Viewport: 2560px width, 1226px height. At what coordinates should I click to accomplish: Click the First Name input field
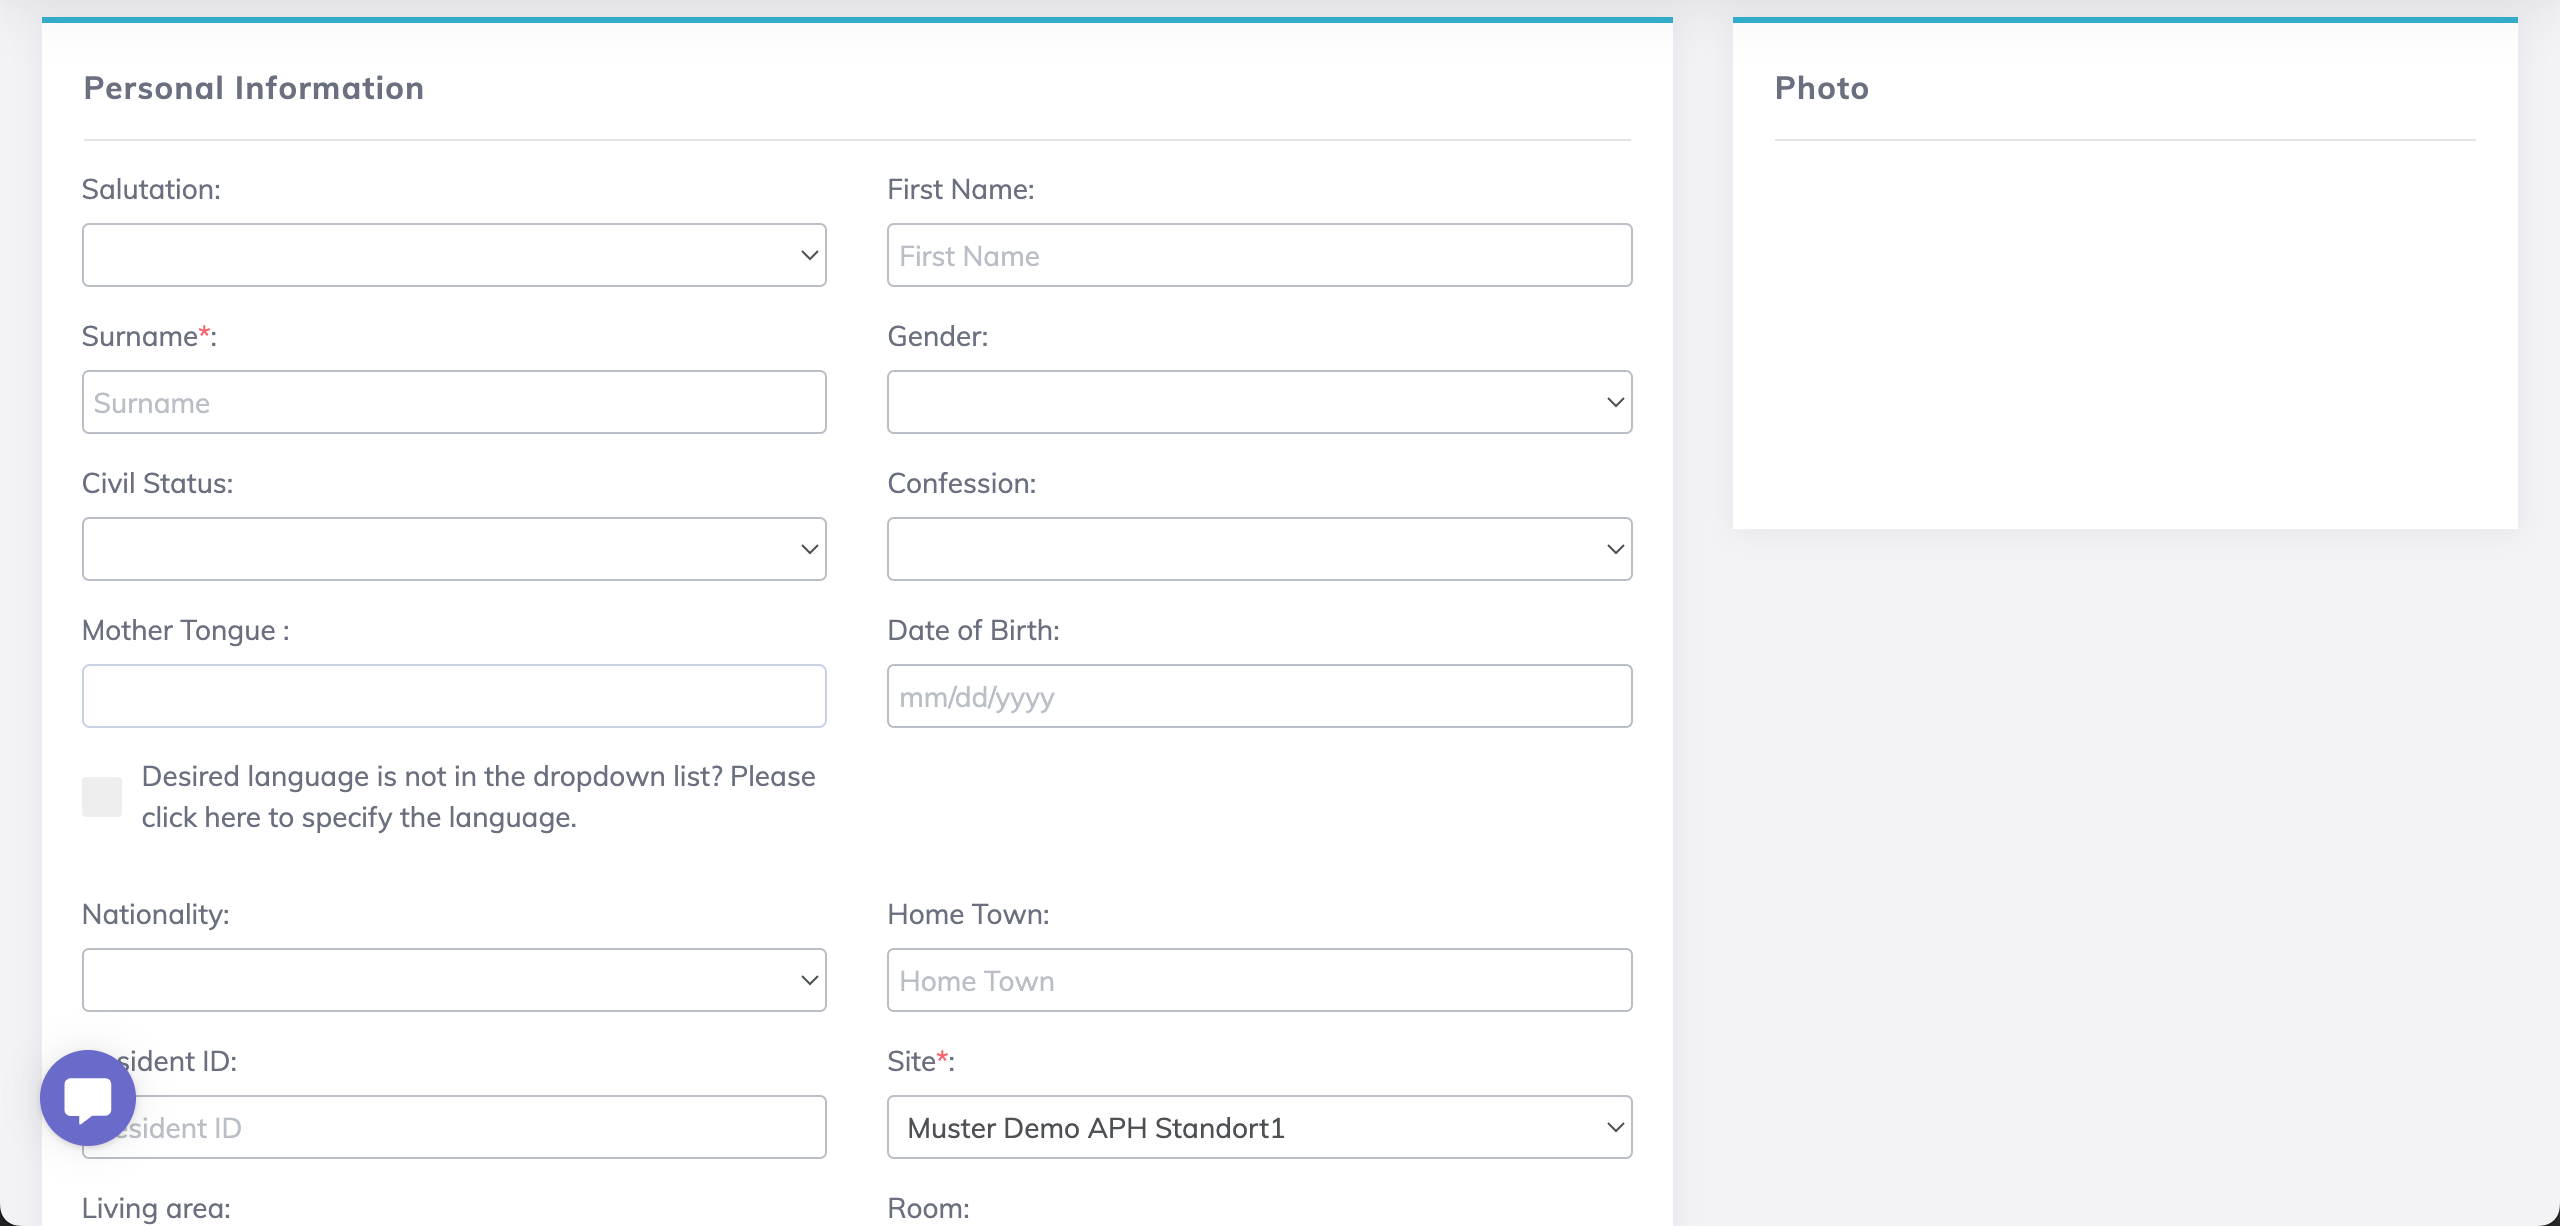point(1259,255)
